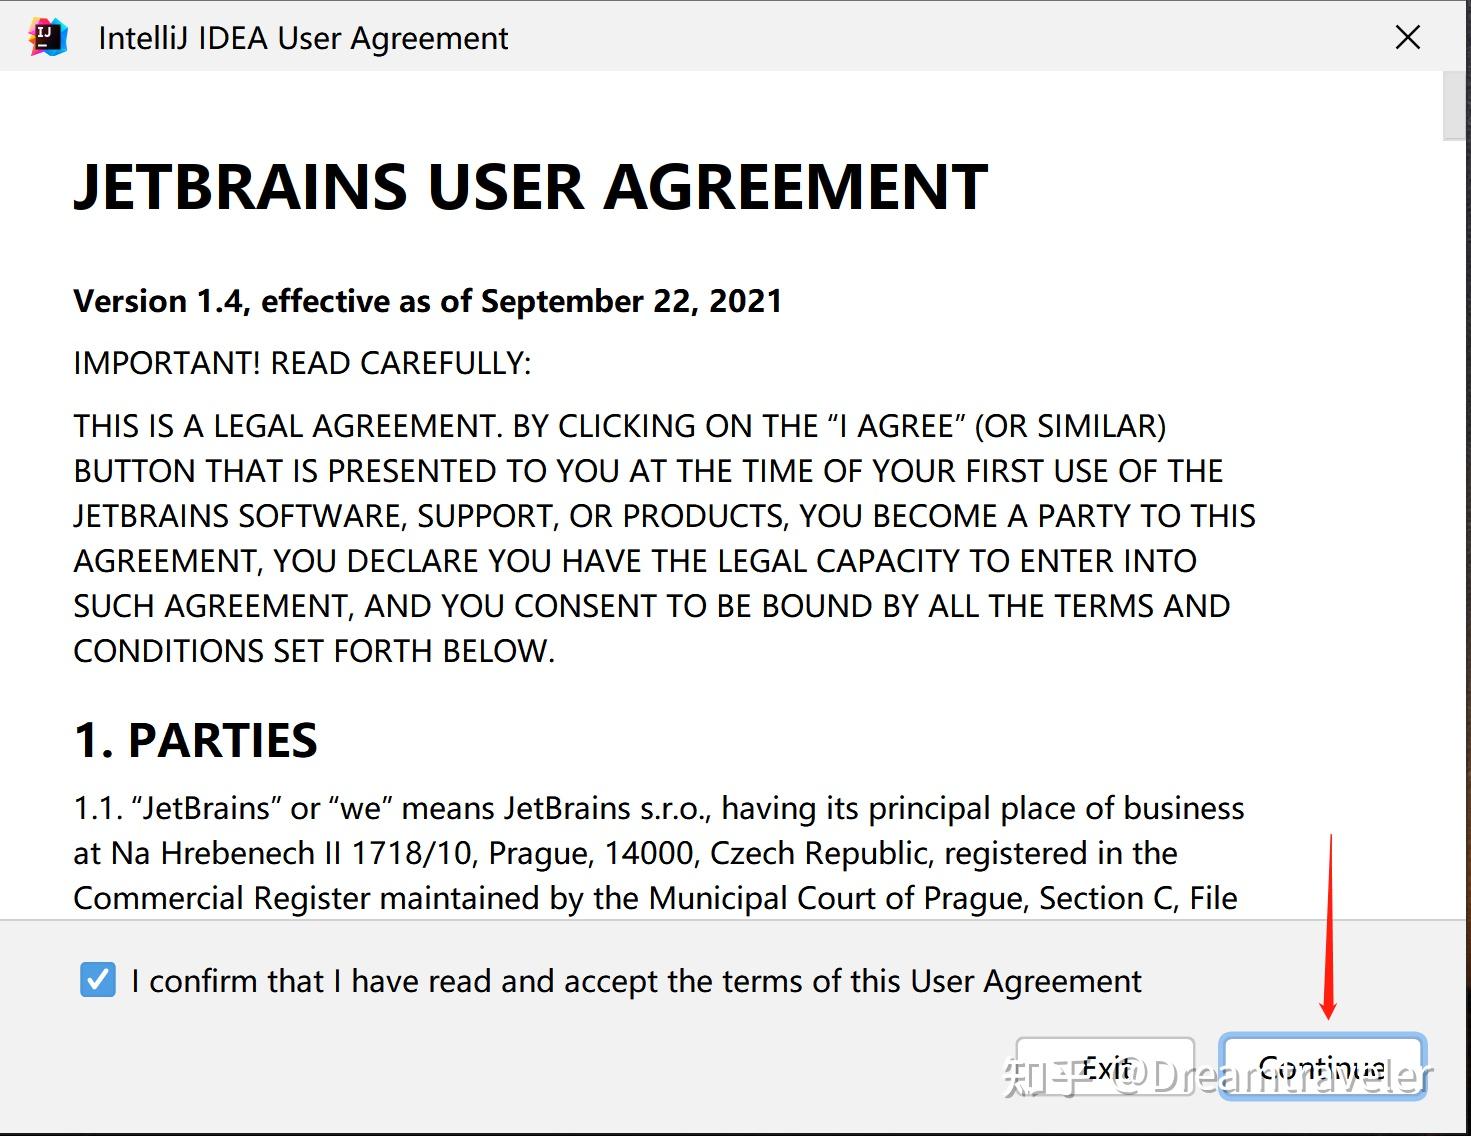Close the User Agreement dialog with the X
This screenshot has height=1136, width=1471.
click(1407, 36)
